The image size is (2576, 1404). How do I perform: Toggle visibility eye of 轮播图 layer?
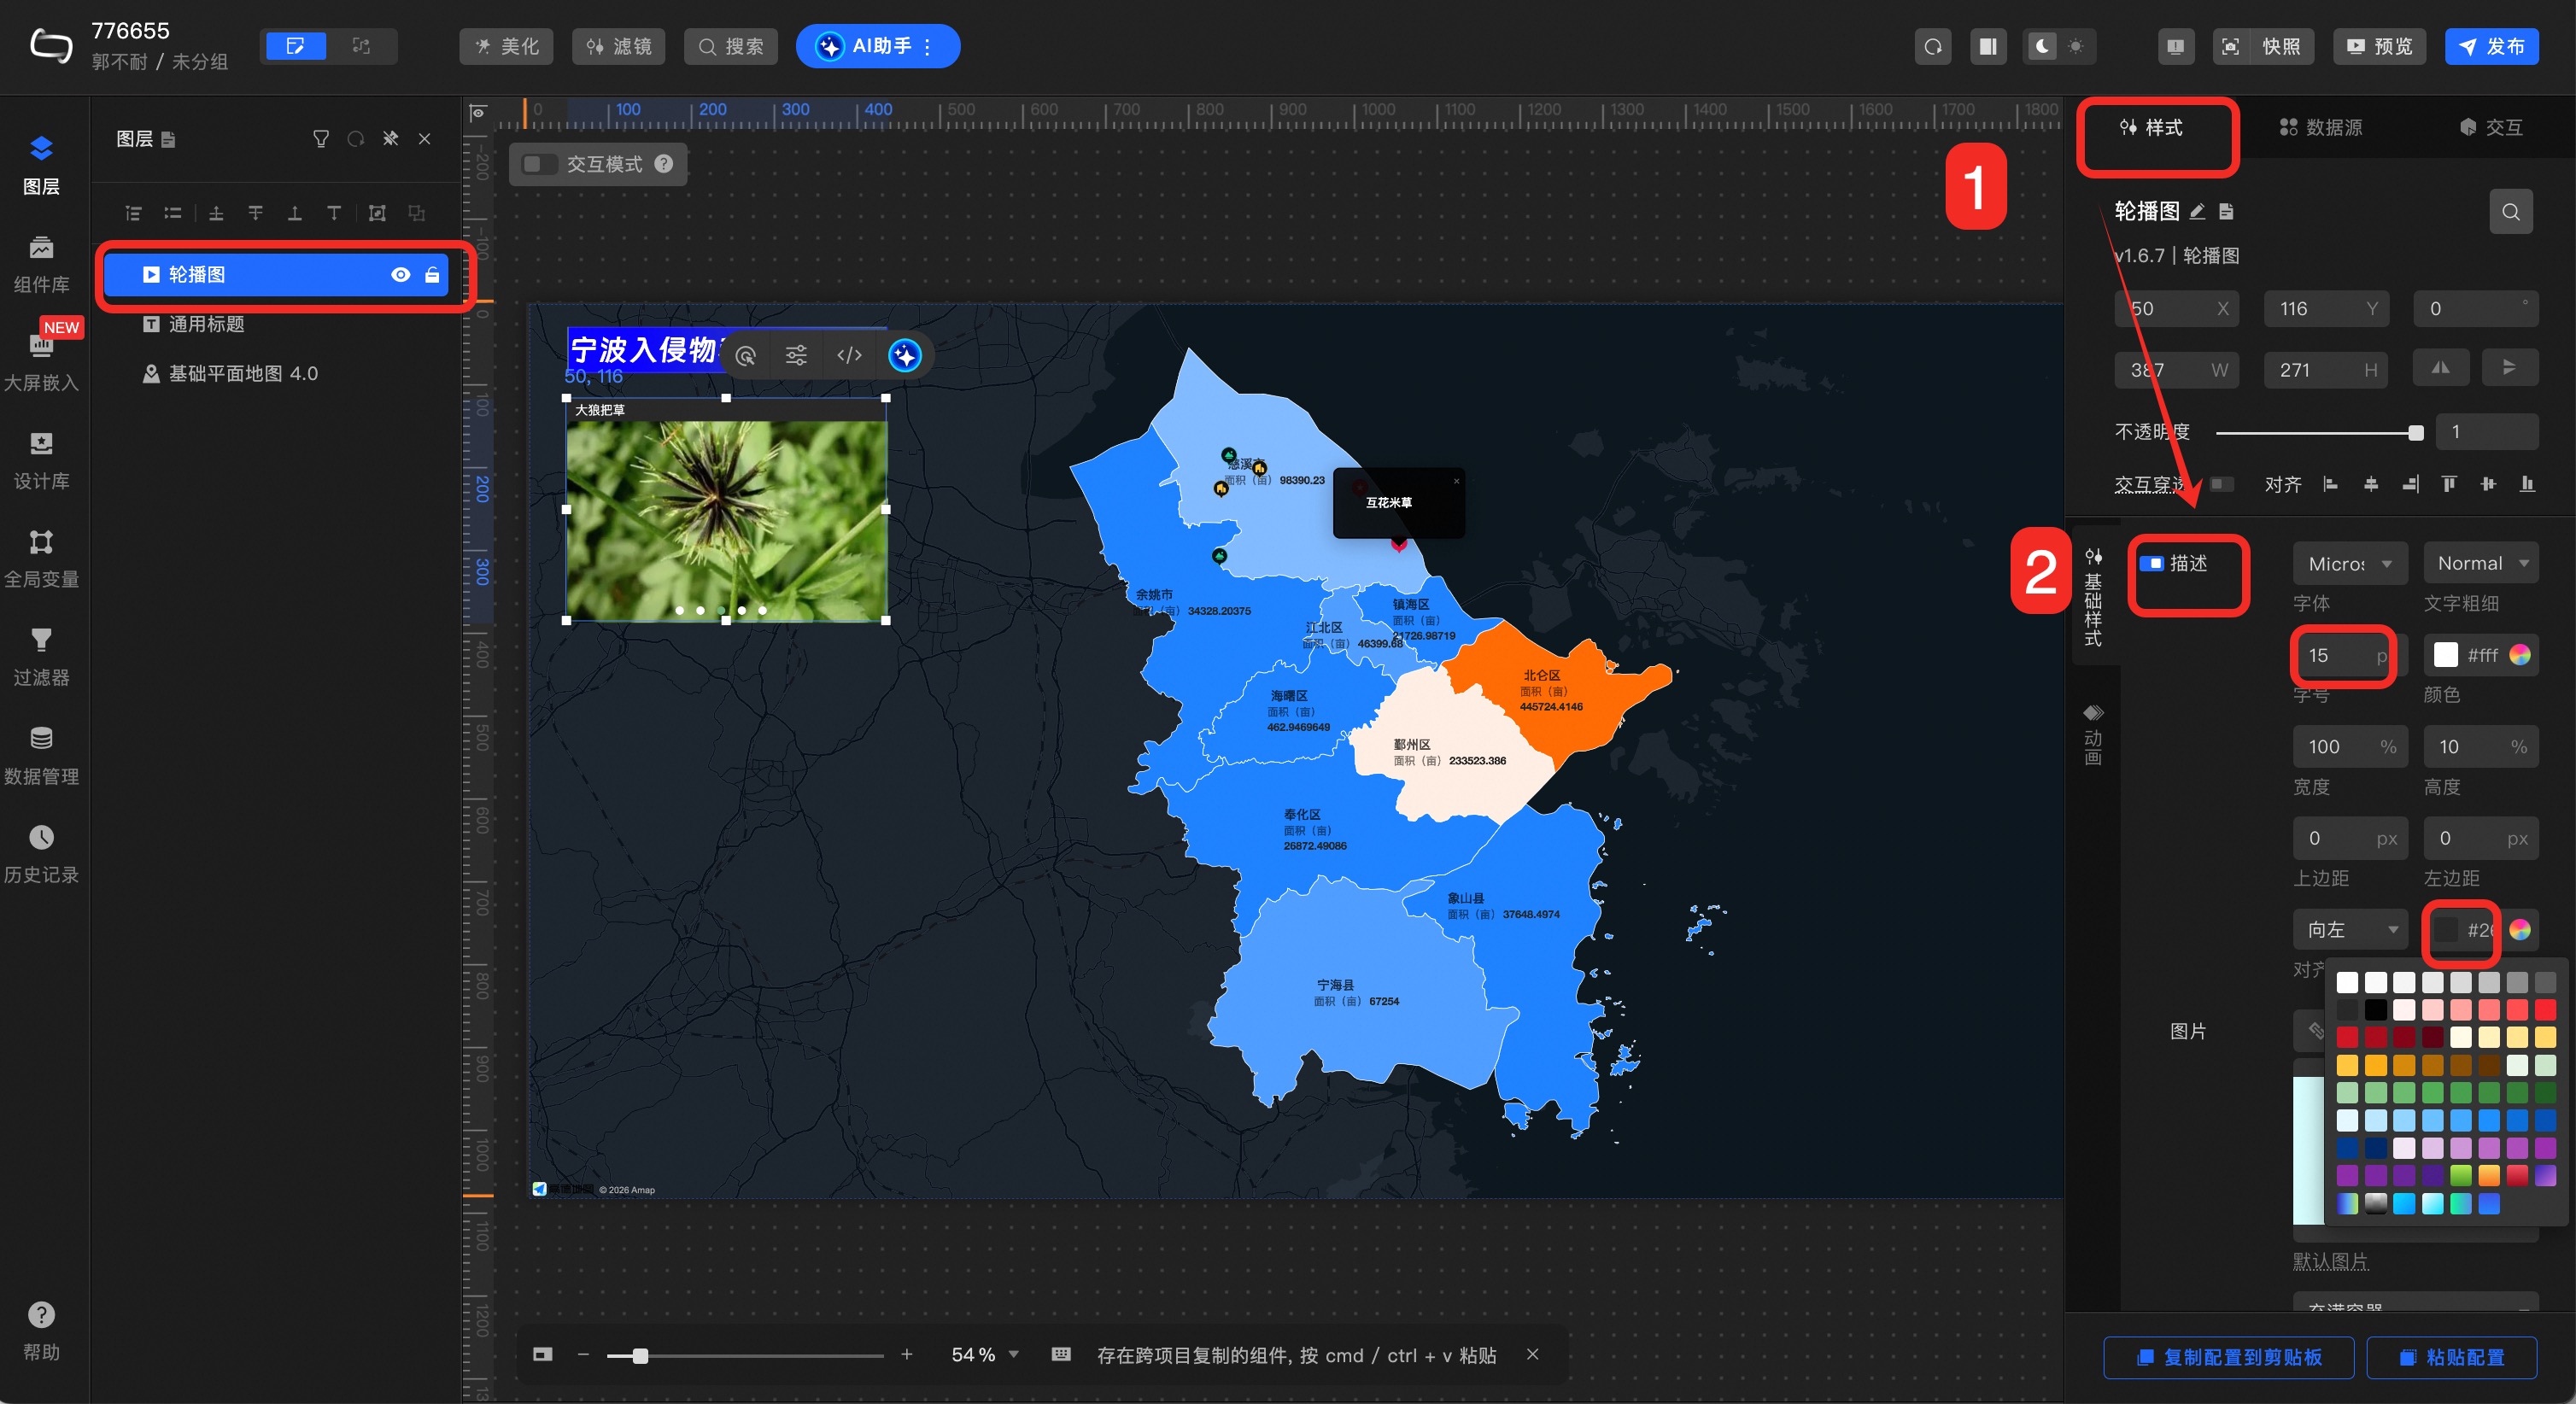[400, 275]
